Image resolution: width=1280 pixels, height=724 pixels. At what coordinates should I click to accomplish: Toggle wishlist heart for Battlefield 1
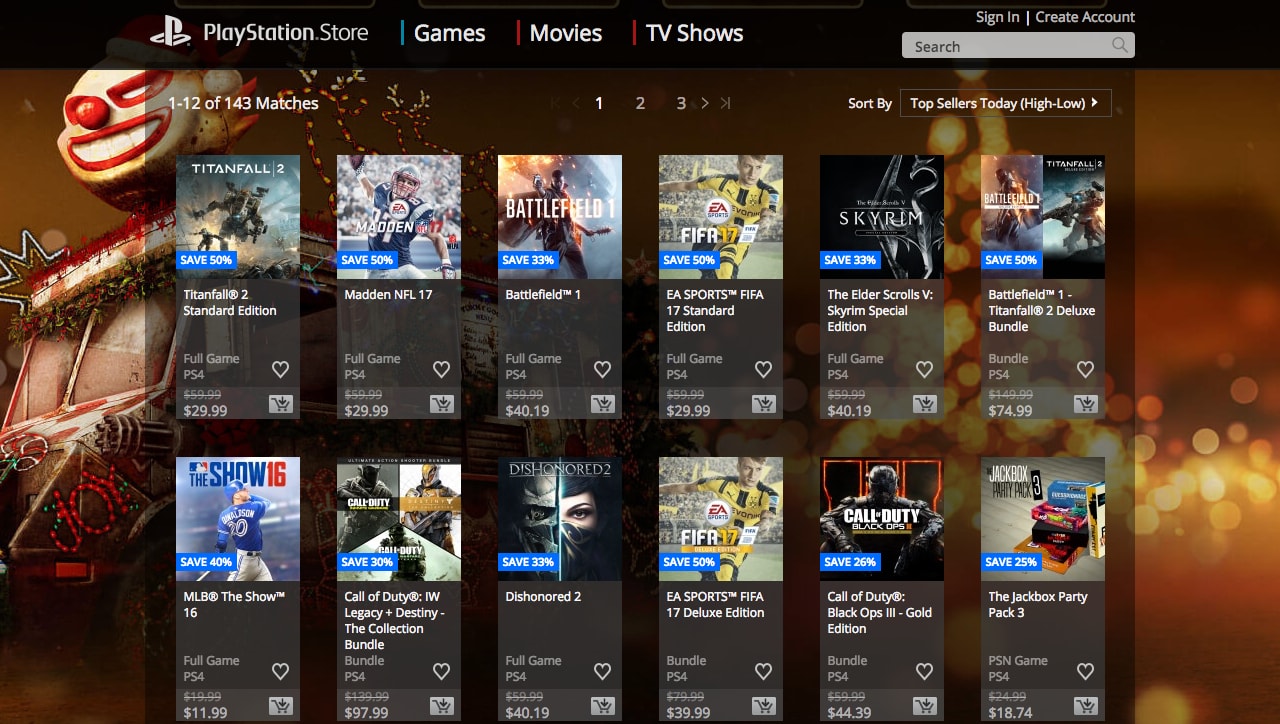602,369
